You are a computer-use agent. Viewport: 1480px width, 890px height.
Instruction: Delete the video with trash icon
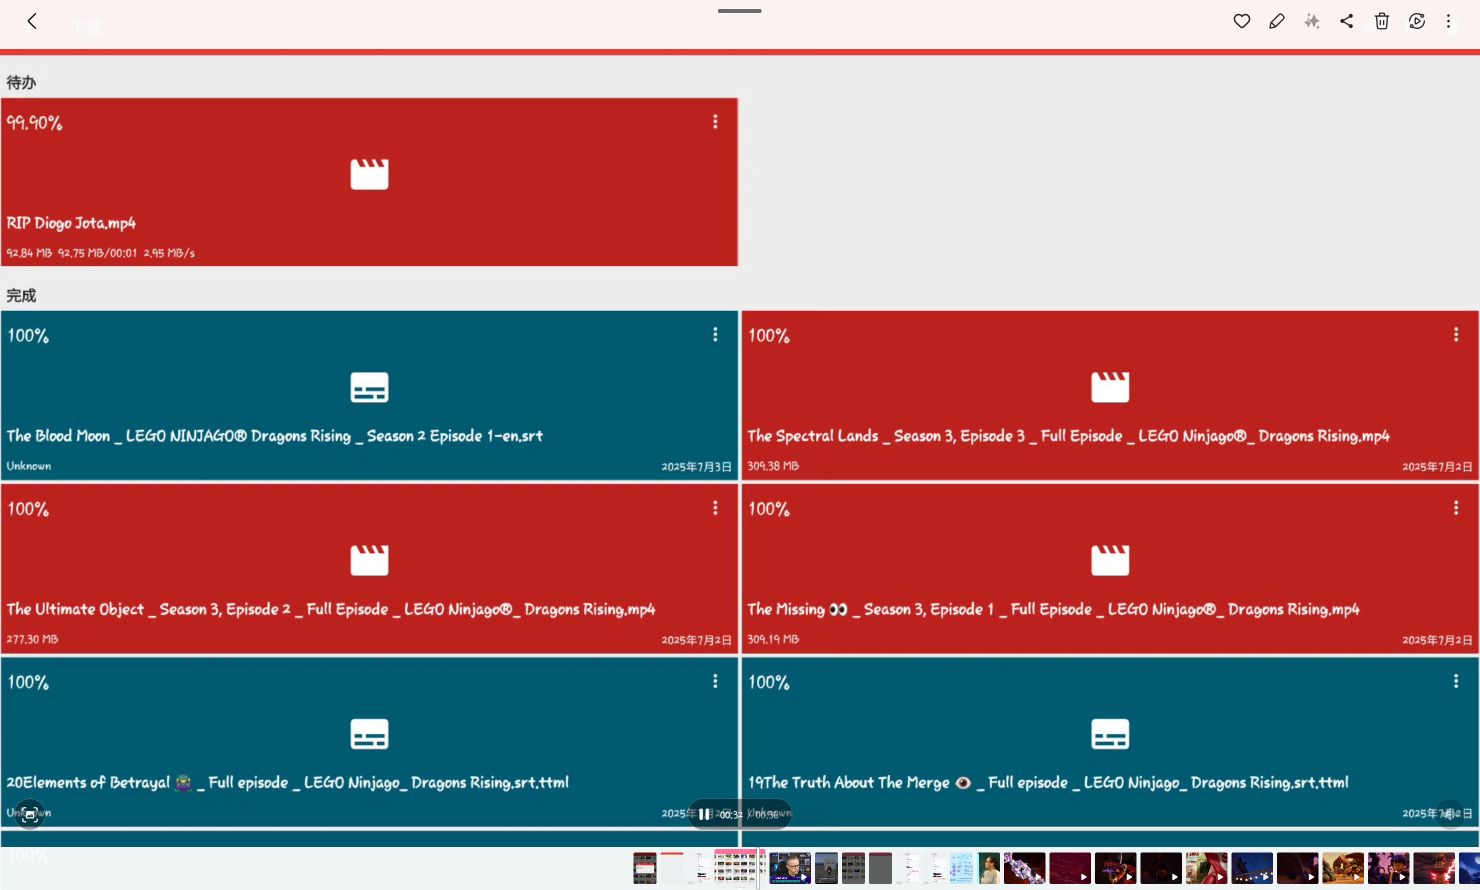1381,21
